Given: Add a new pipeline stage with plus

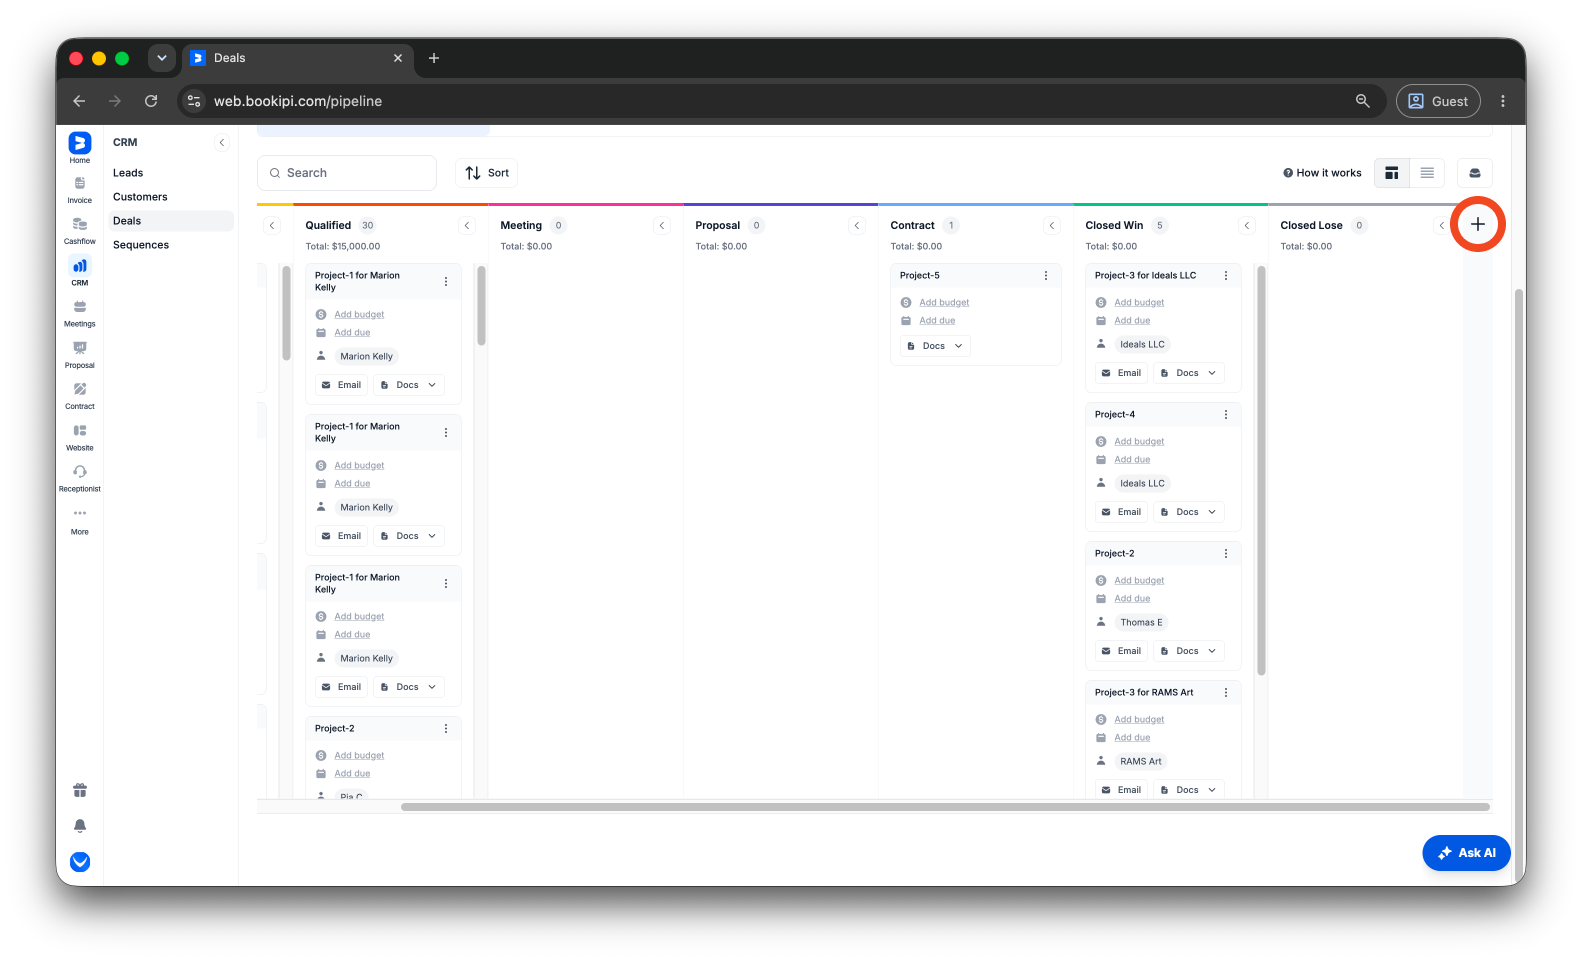Looking at the screenshot, I should [x=1478, y=224].
